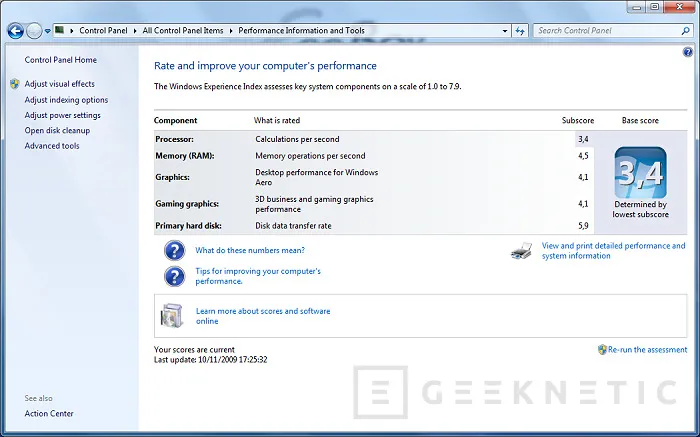Re-run the assessment
The height and width of the screenshot is (437, 700).
point(647,350)
